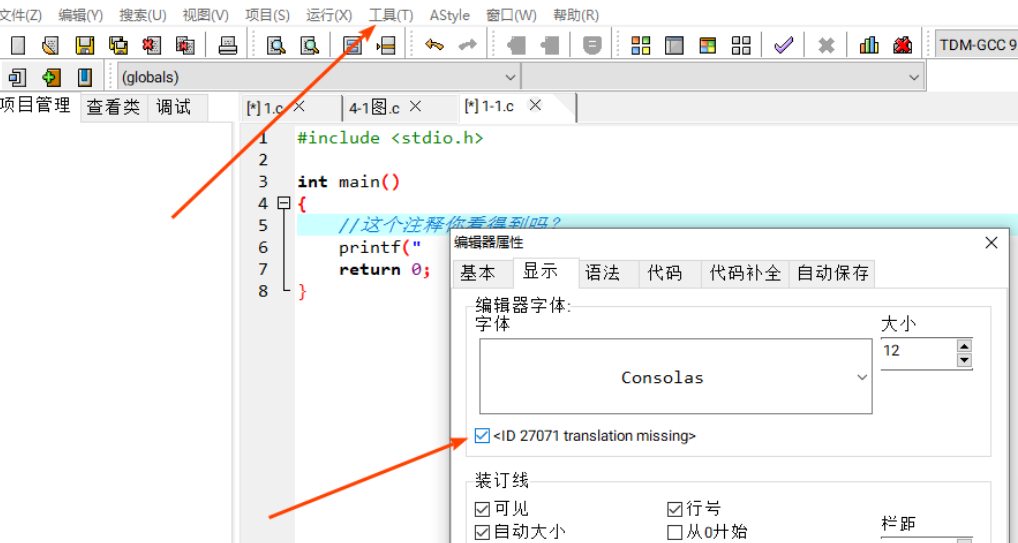Click the Syntax Check purple checkmark icon
Viewport: 1018px width, 543px height.
[784, 45]
